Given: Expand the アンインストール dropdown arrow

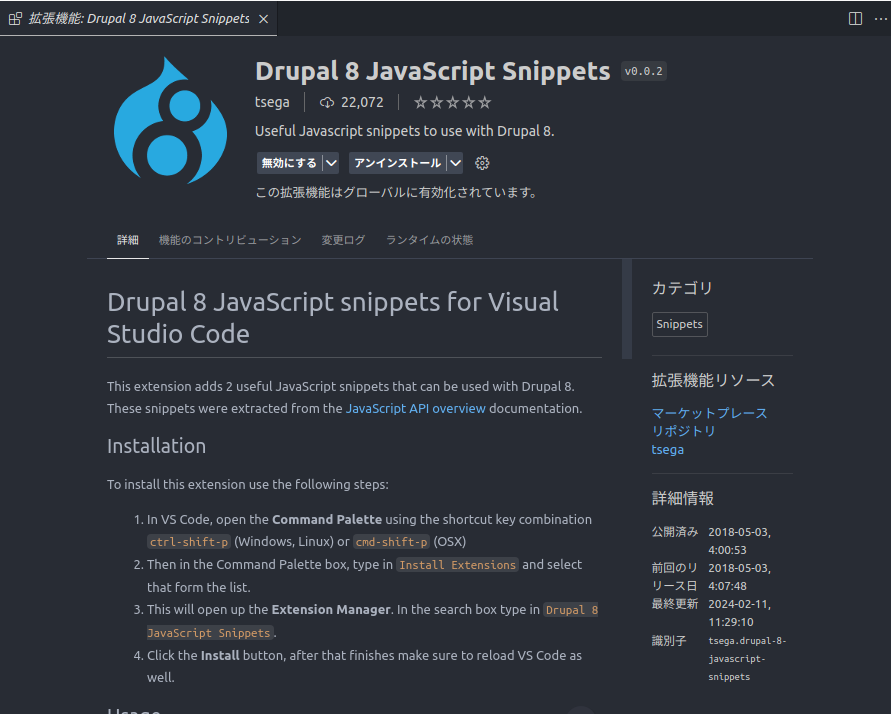Looking at the screenshot, I should (455, 163).
